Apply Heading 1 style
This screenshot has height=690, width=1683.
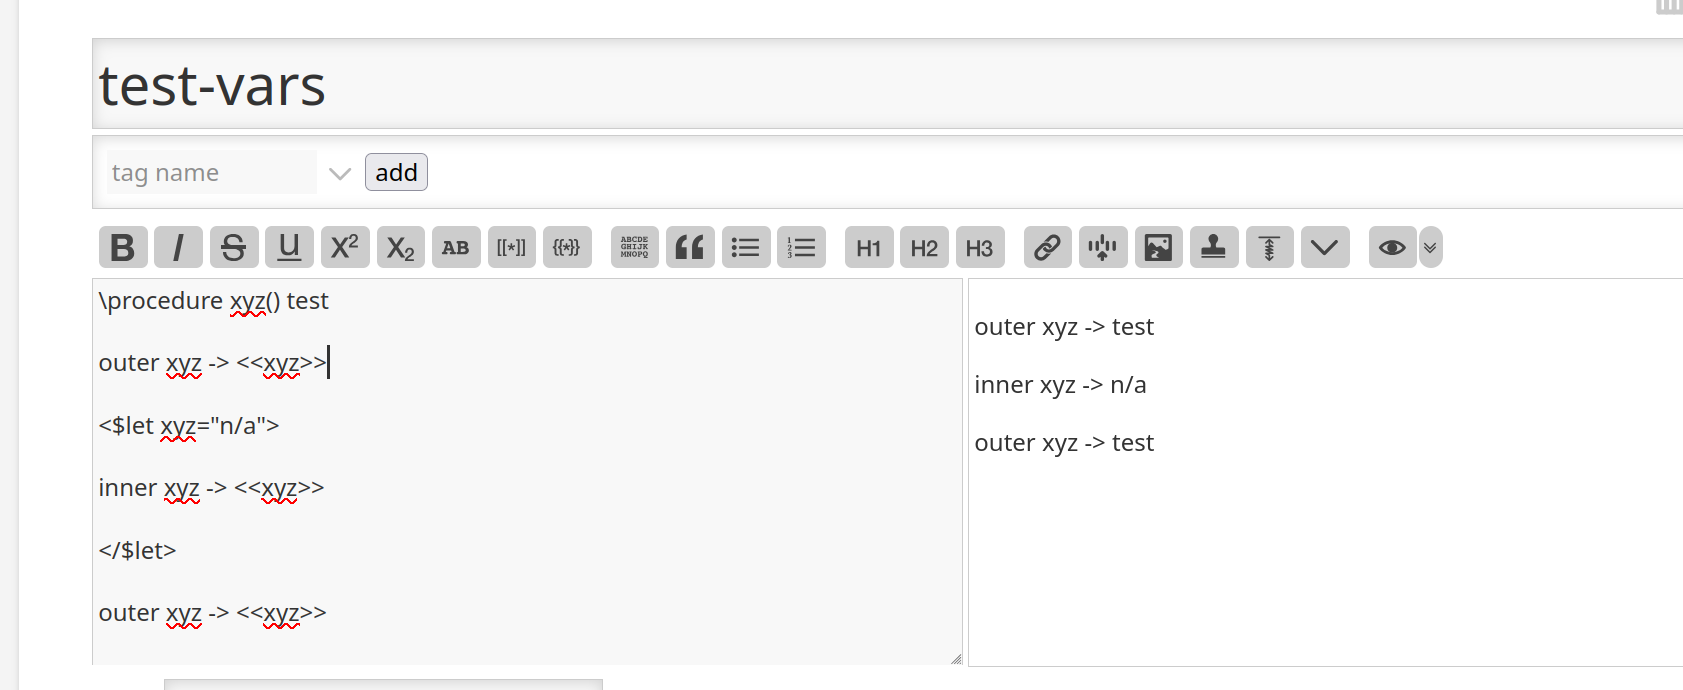click(x=868, y=247)
